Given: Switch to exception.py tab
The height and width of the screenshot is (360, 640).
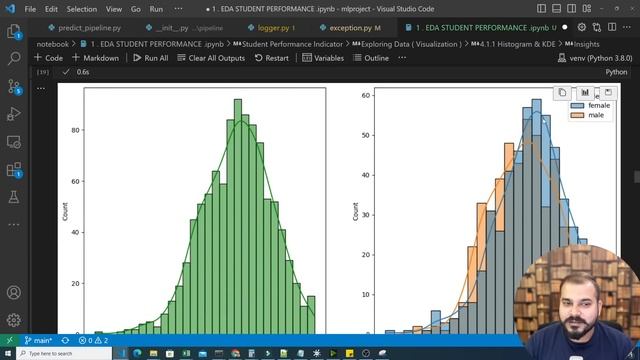Looking at the screenshot, I should (350, 28).
